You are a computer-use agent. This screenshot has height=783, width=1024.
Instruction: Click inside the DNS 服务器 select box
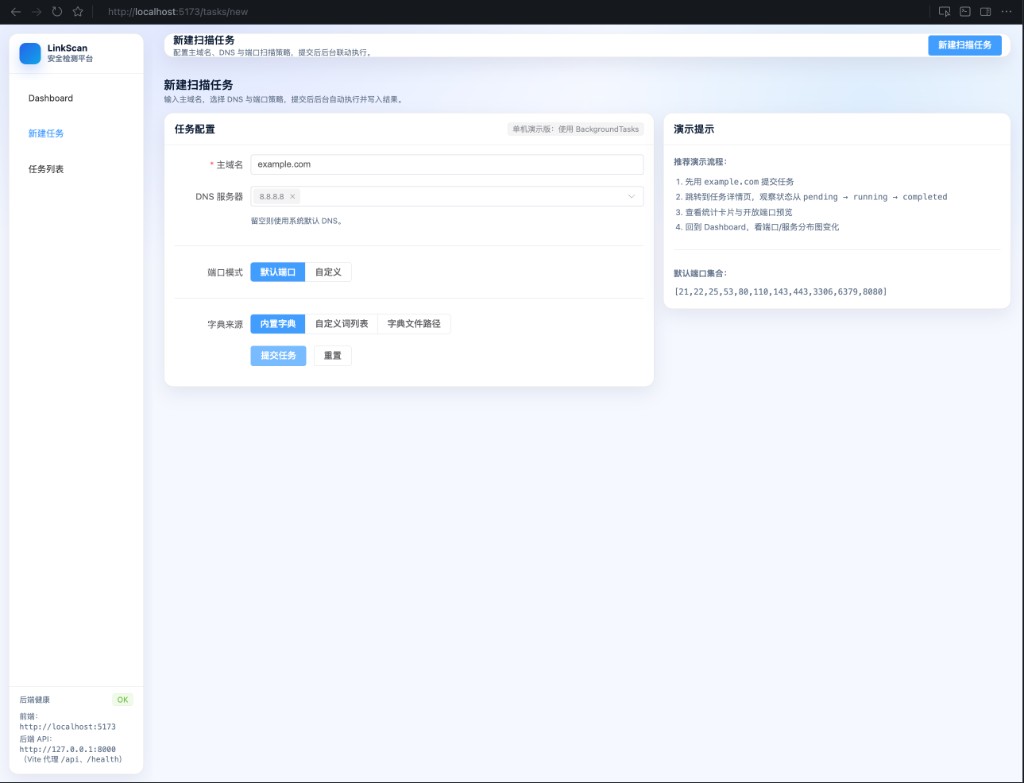click(447, 197)
